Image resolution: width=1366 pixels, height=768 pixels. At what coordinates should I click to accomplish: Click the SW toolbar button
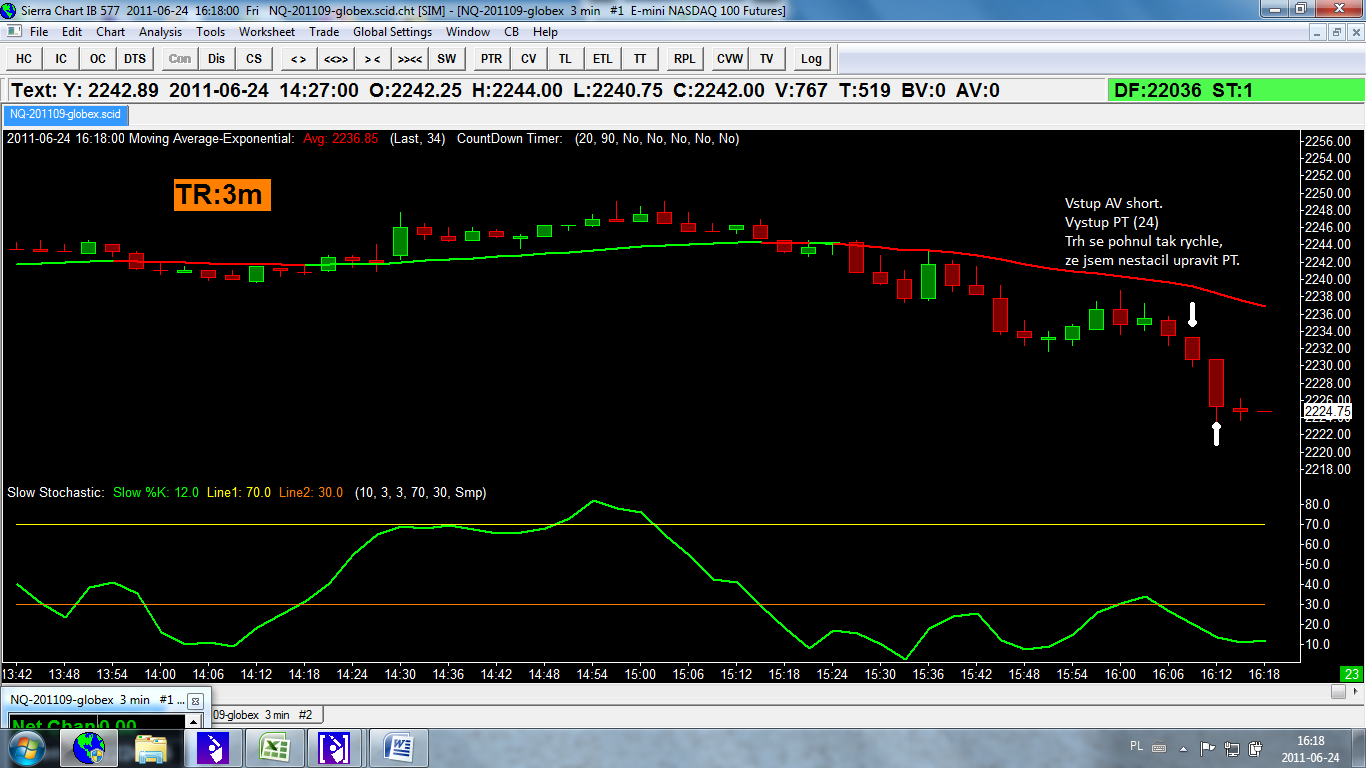tap(446, 59)
